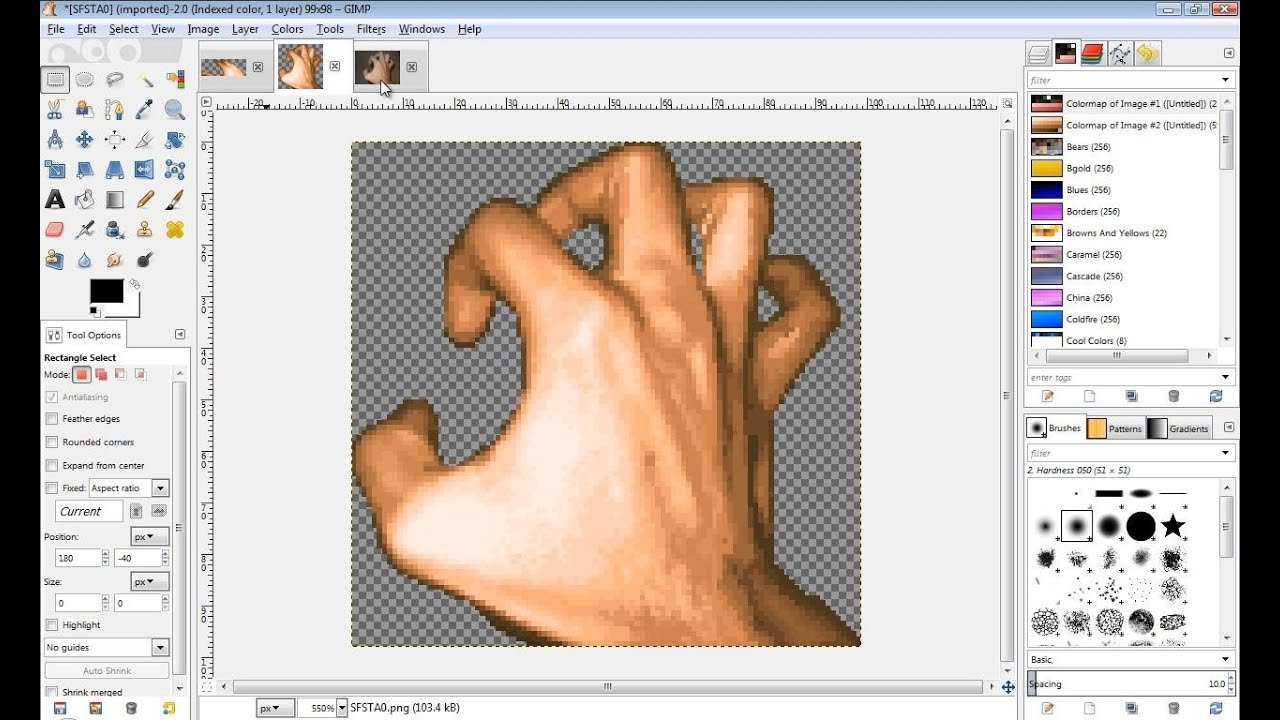
Task: Select the Coldfire palette
Action: click(1124, 319)
